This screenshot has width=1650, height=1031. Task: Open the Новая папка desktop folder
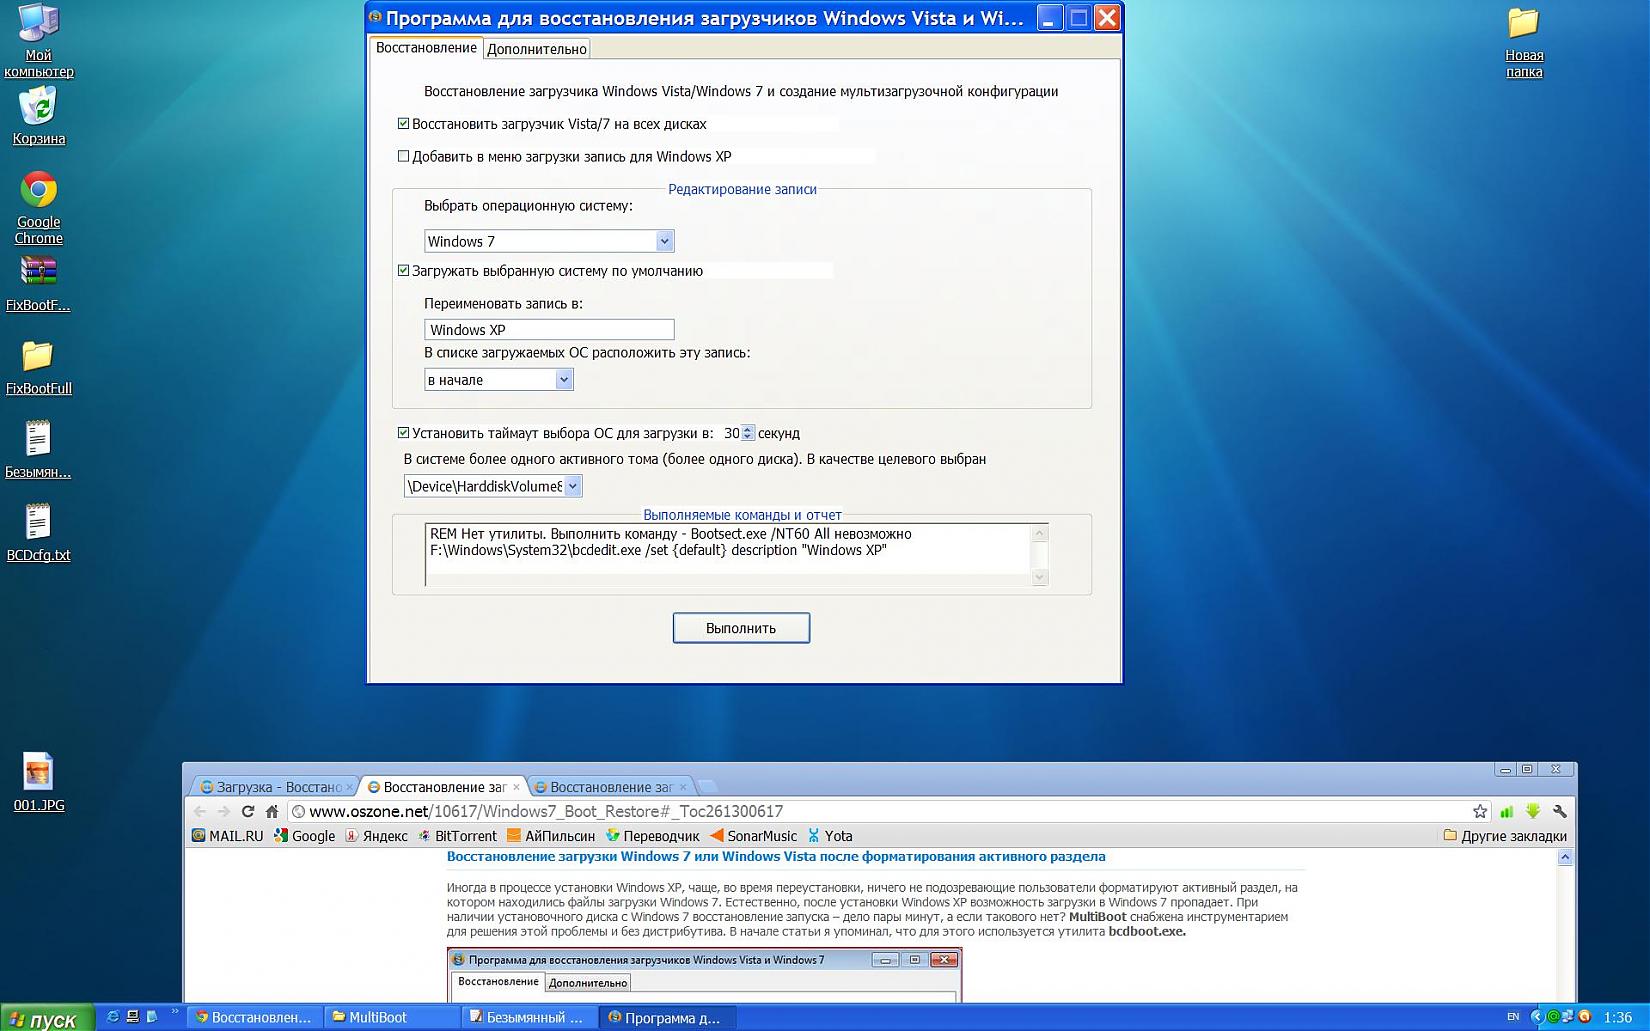[x=1524, y=42]
